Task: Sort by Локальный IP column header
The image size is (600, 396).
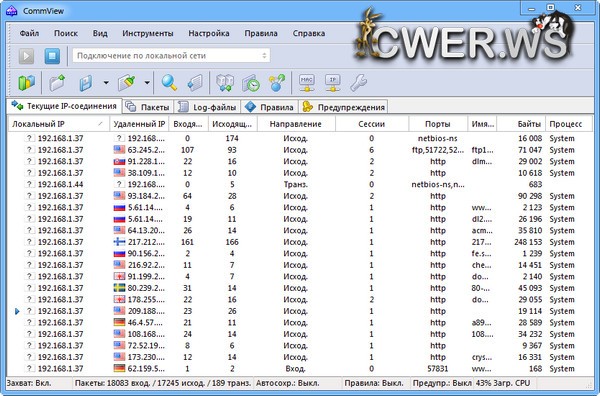Action: coord(59,124)
